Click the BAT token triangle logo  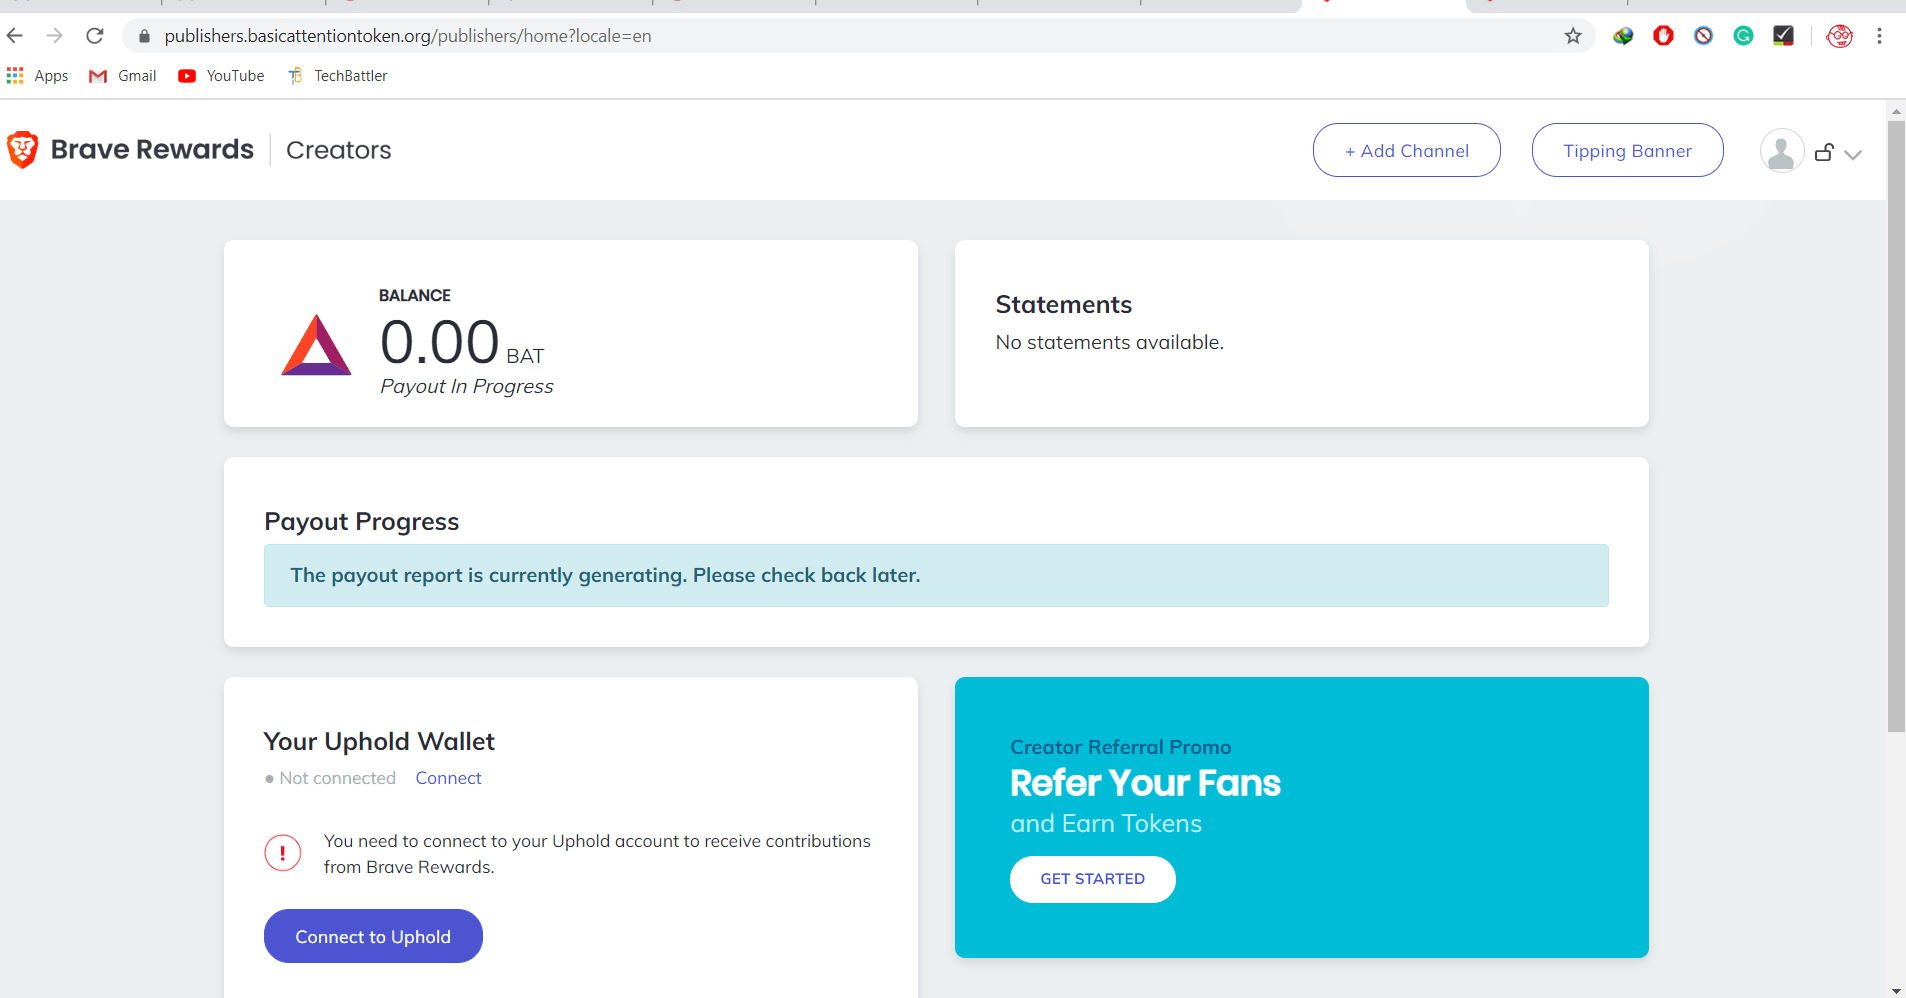click(315, 343)
